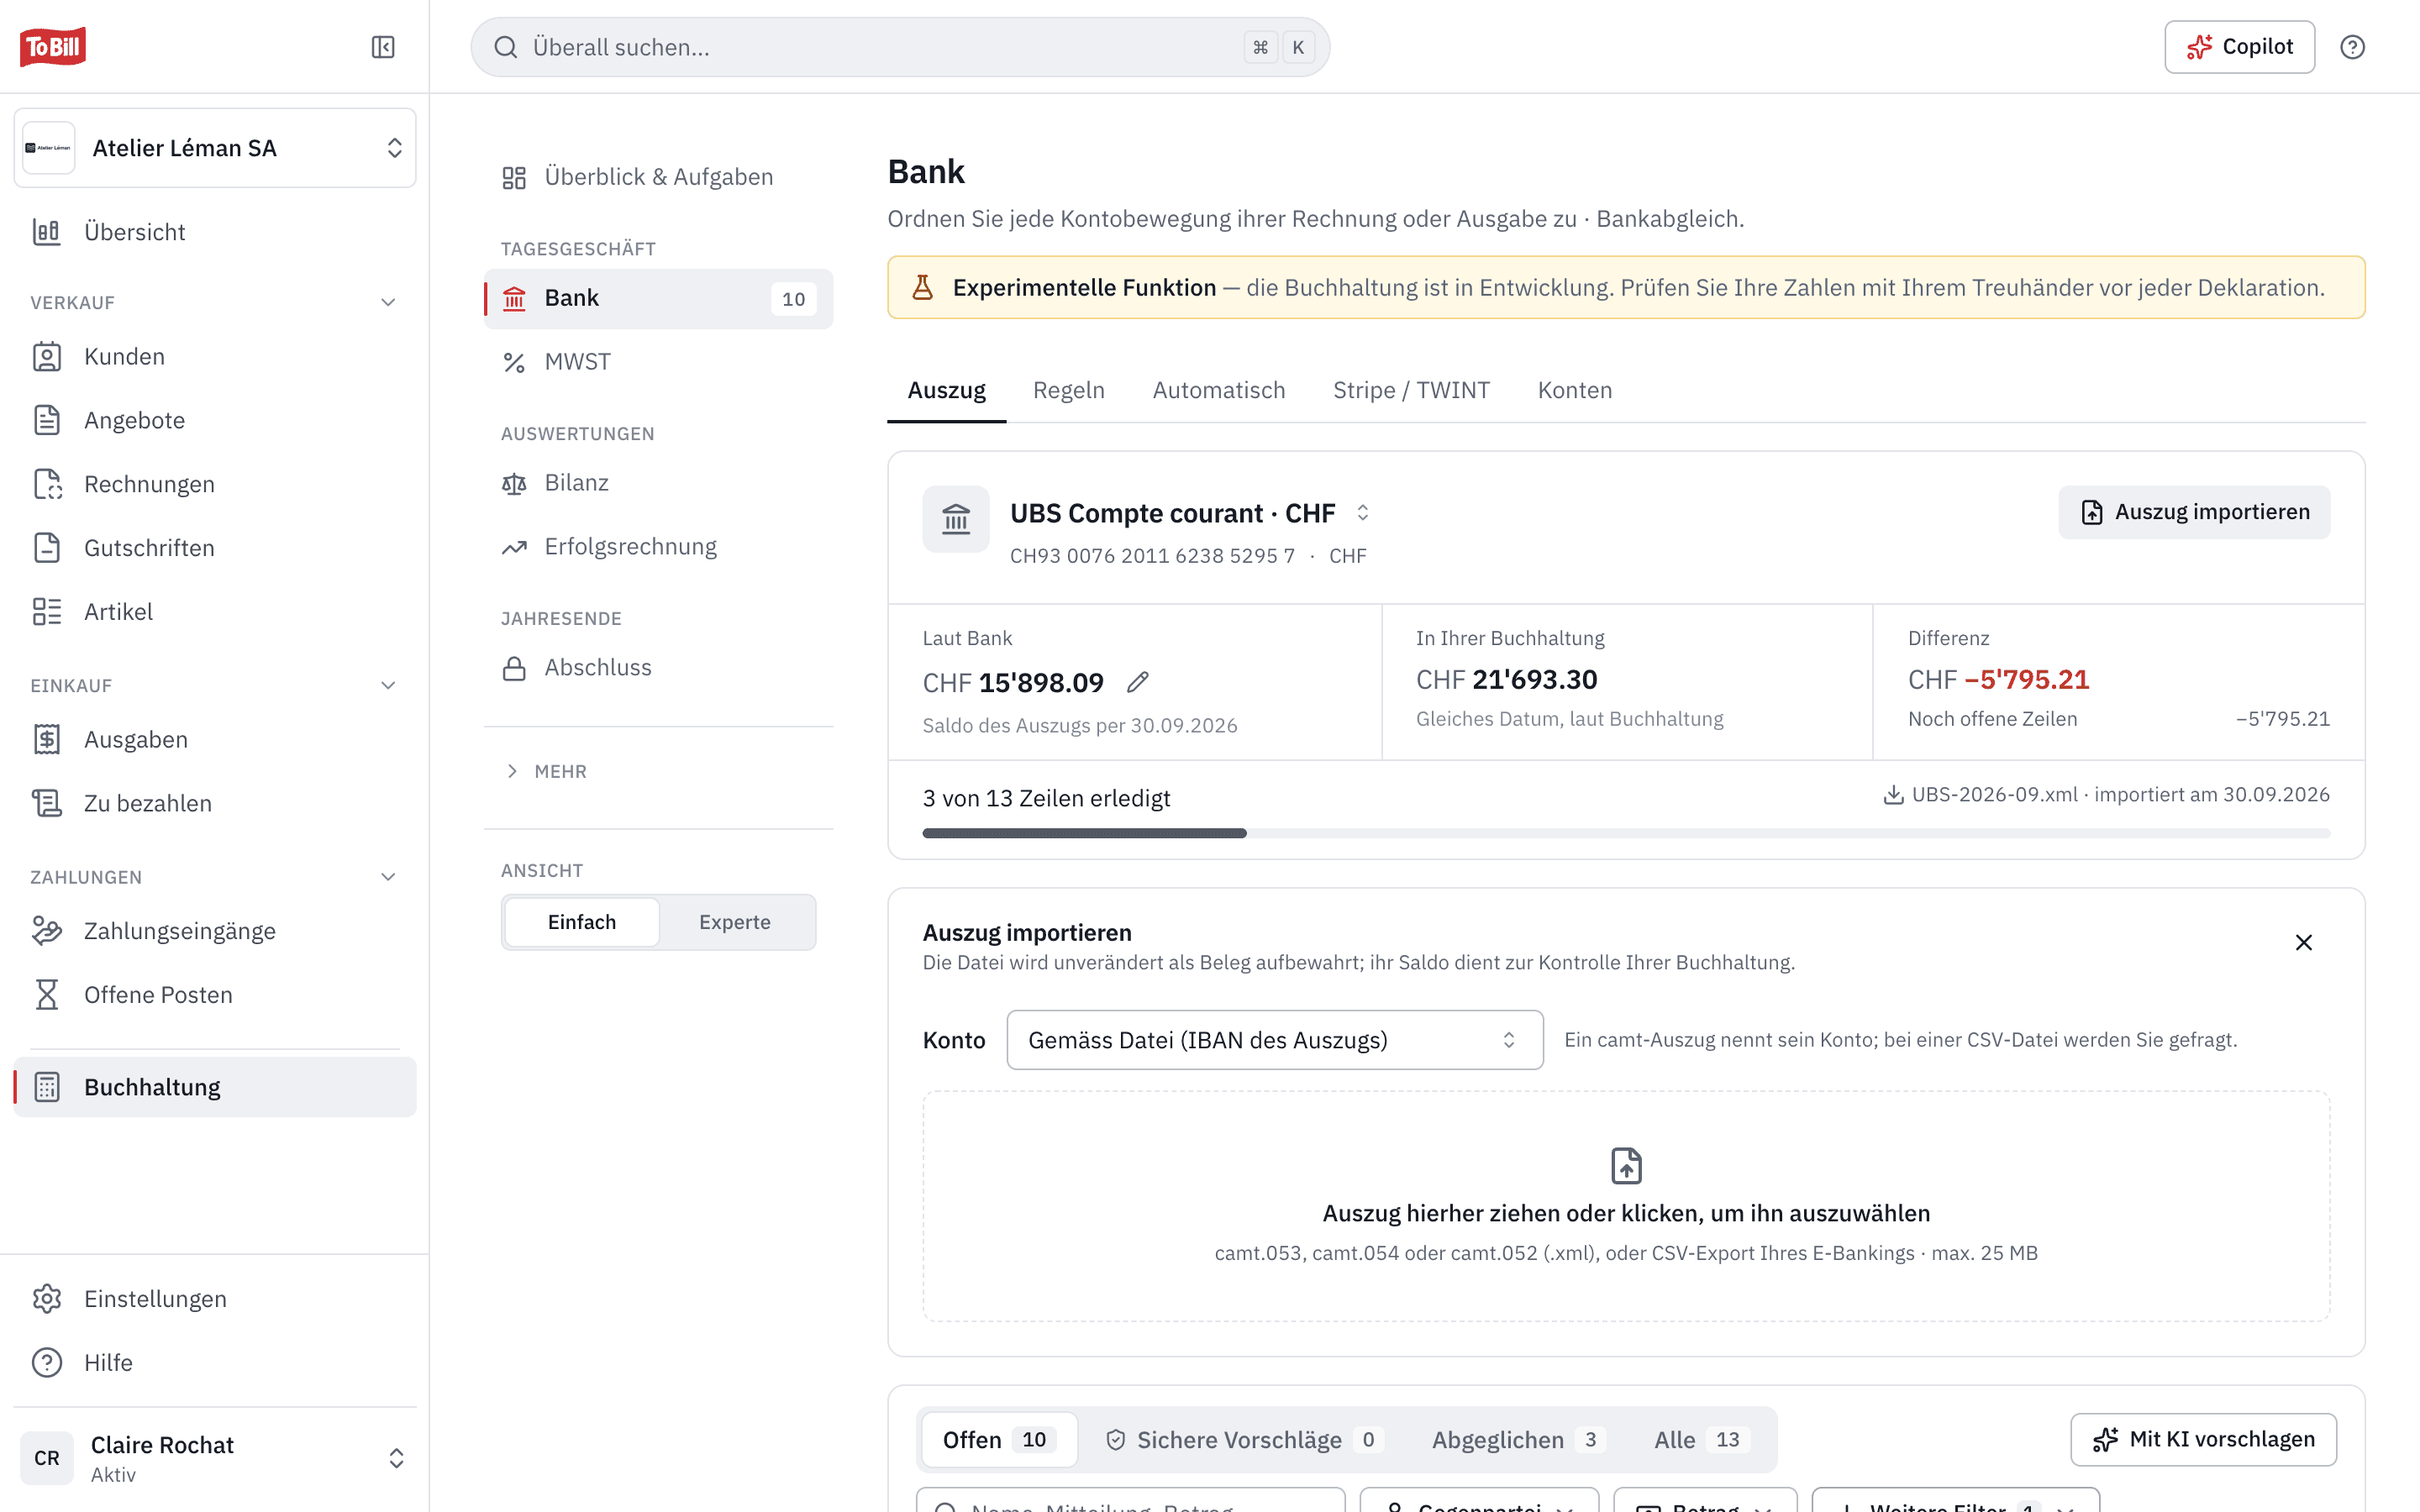
Task: Open Übersicht in the sidebar
Action: [x=214, y=232]
